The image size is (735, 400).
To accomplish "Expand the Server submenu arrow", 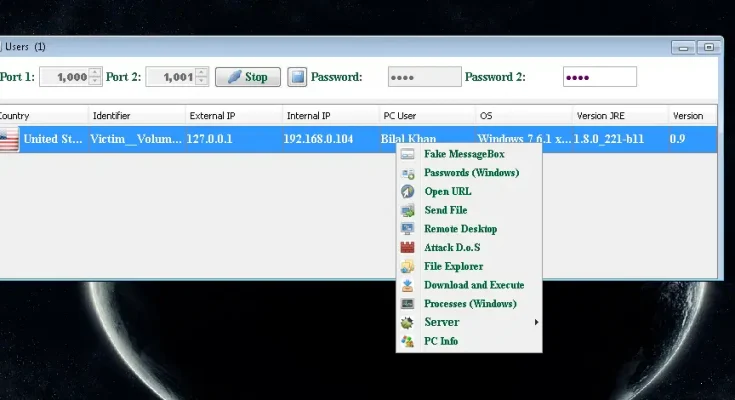I will pyautogui.click(x=536, y=322).
